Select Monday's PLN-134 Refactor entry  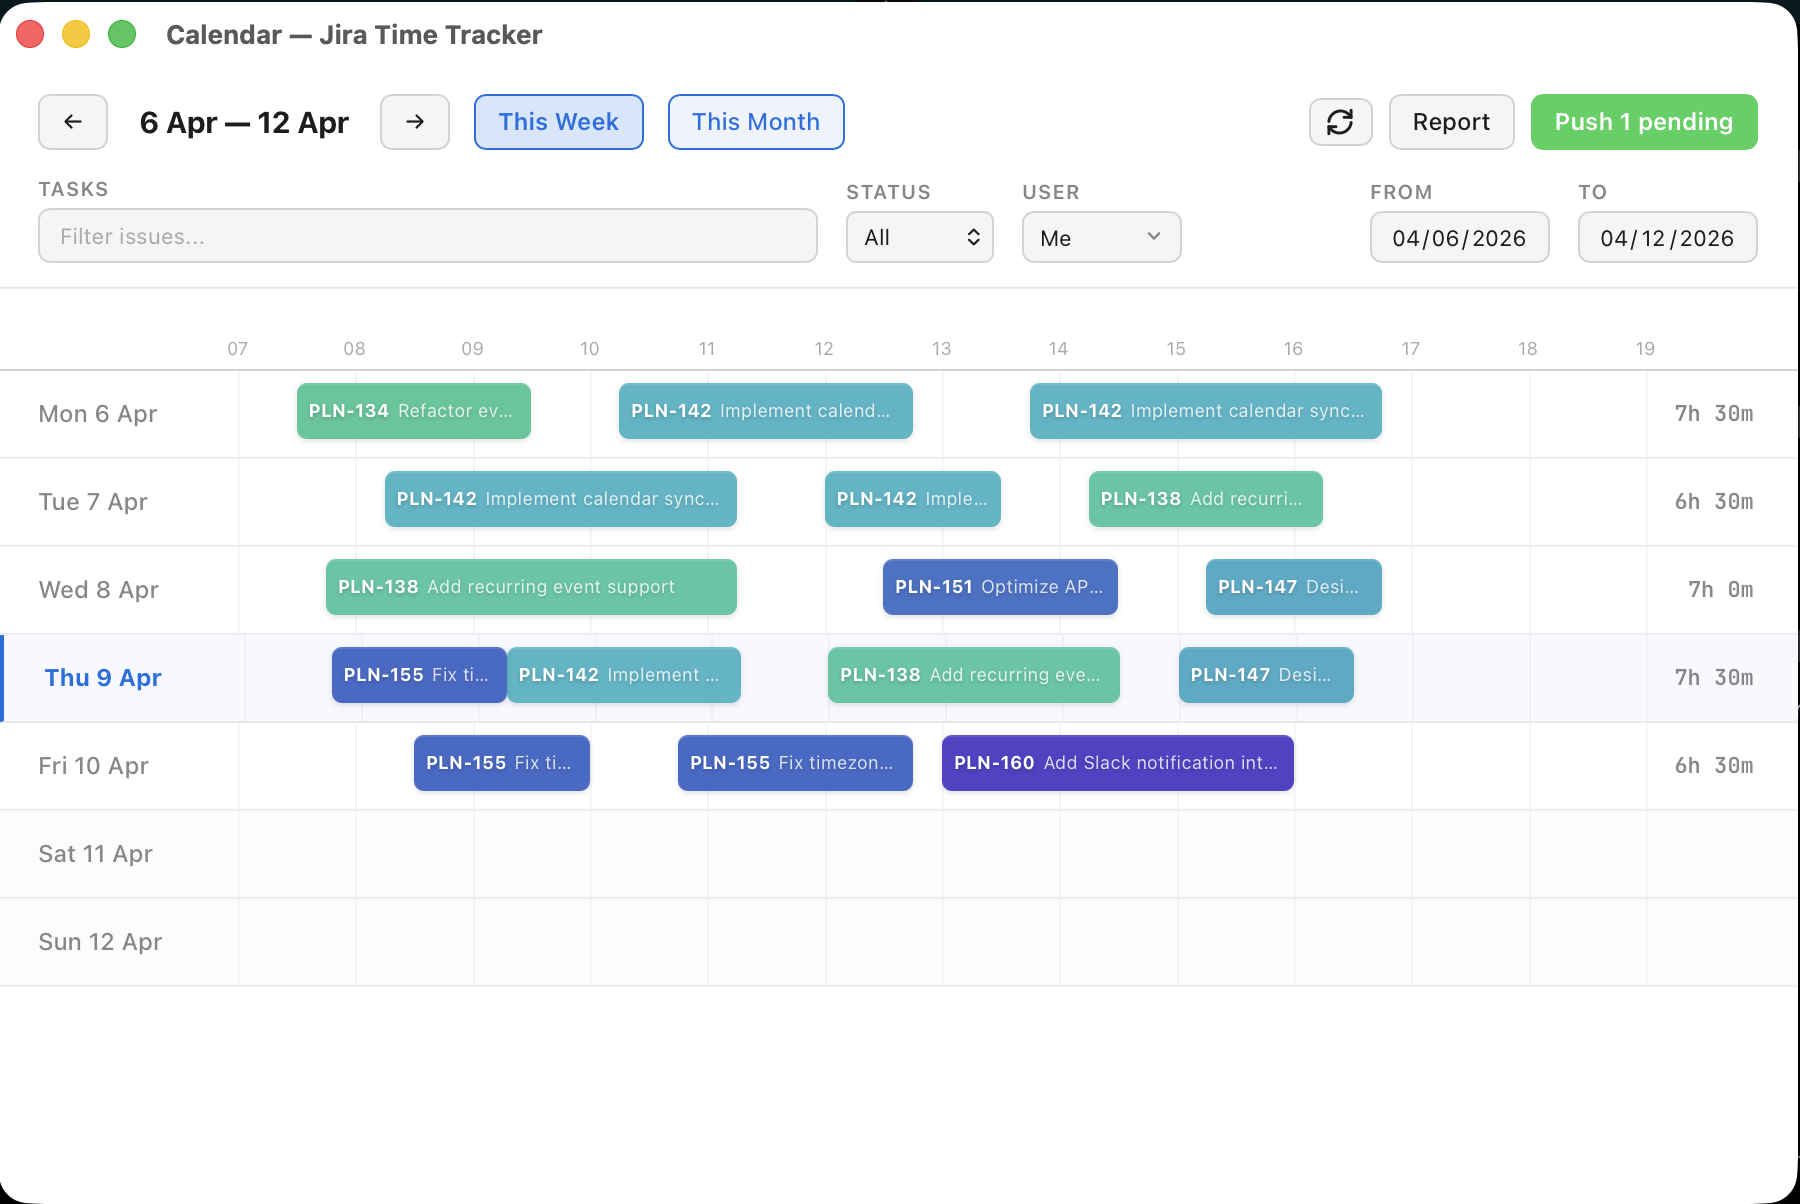pos(413,411)
